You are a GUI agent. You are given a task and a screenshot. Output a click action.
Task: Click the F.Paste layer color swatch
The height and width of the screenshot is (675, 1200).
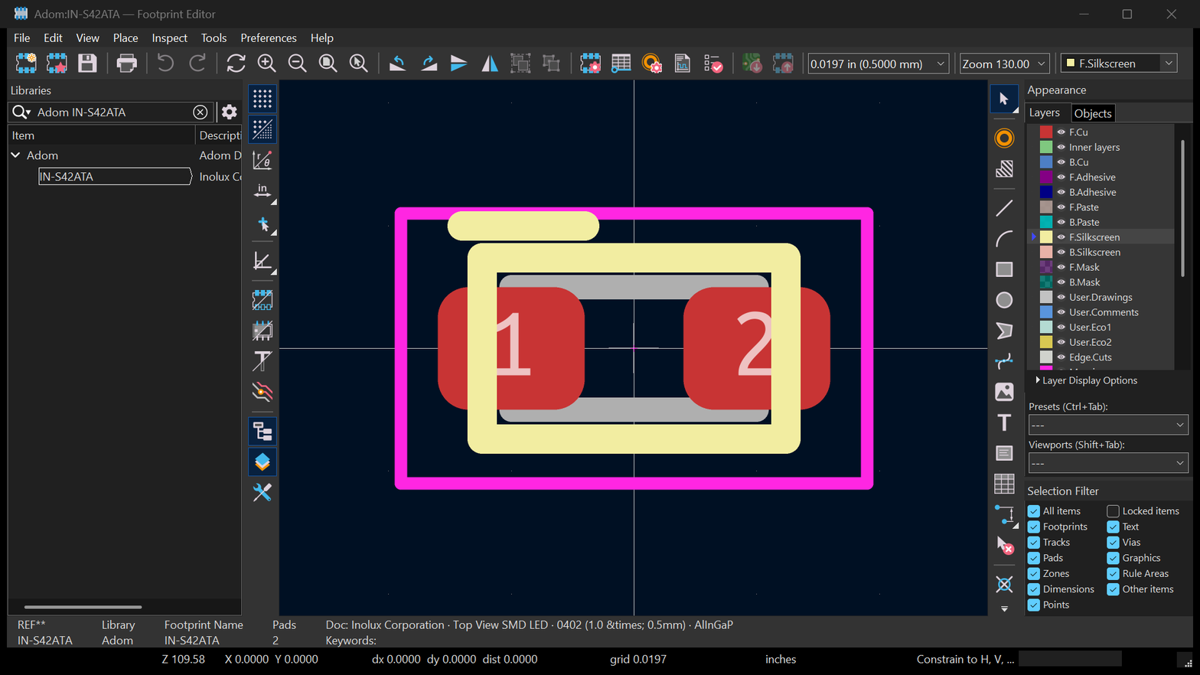(x=1046, y=207)
